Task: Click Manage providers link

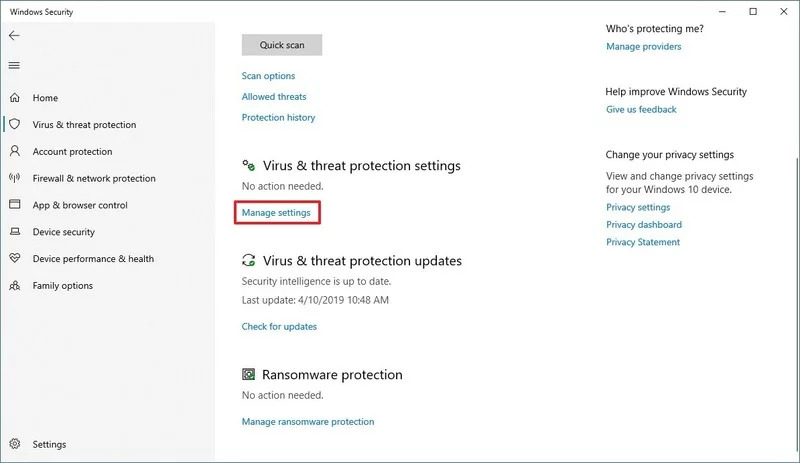Action: (643, 47)
